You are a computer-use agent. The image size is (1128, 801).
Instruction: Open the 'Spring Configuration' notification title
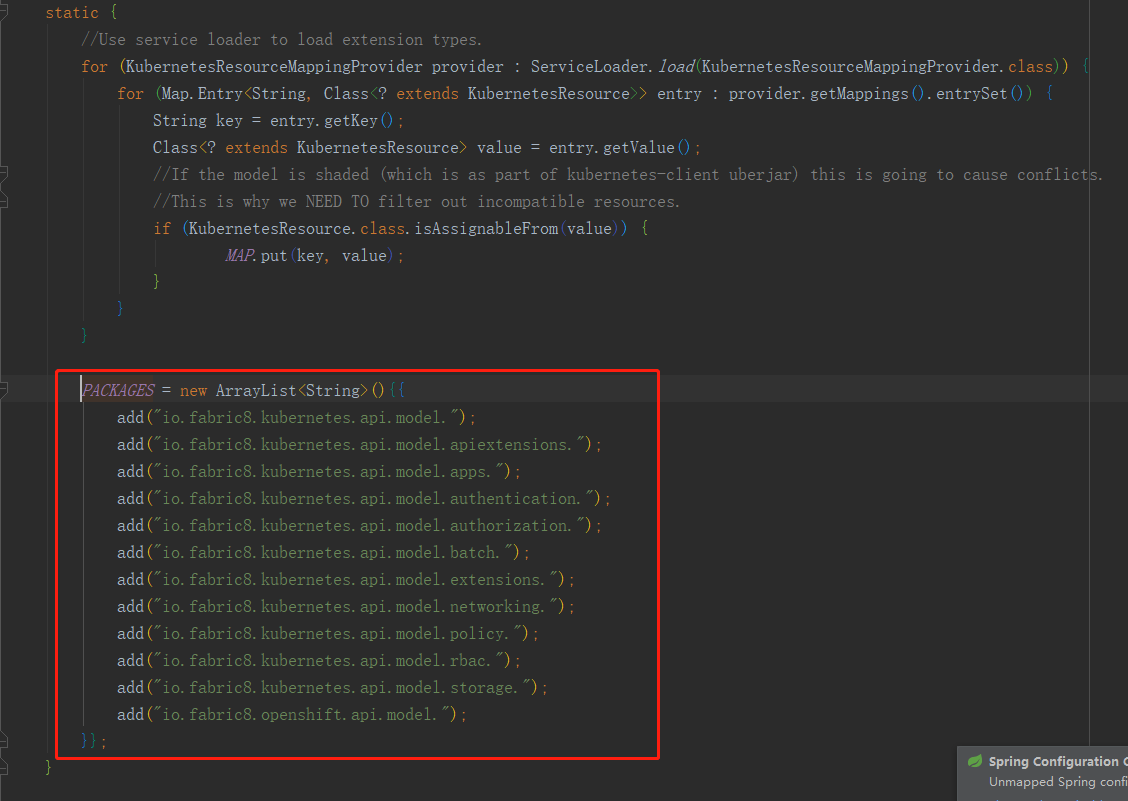tap(1058, 761)
